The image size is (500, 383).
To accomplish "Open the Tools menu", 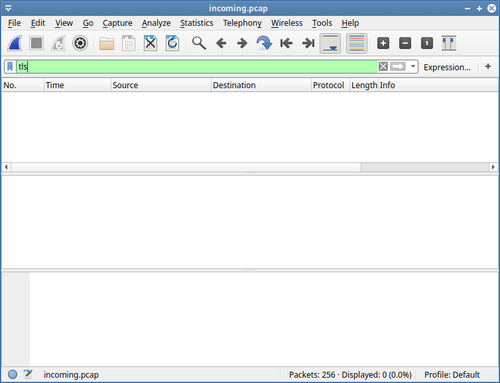I will 322,23.
